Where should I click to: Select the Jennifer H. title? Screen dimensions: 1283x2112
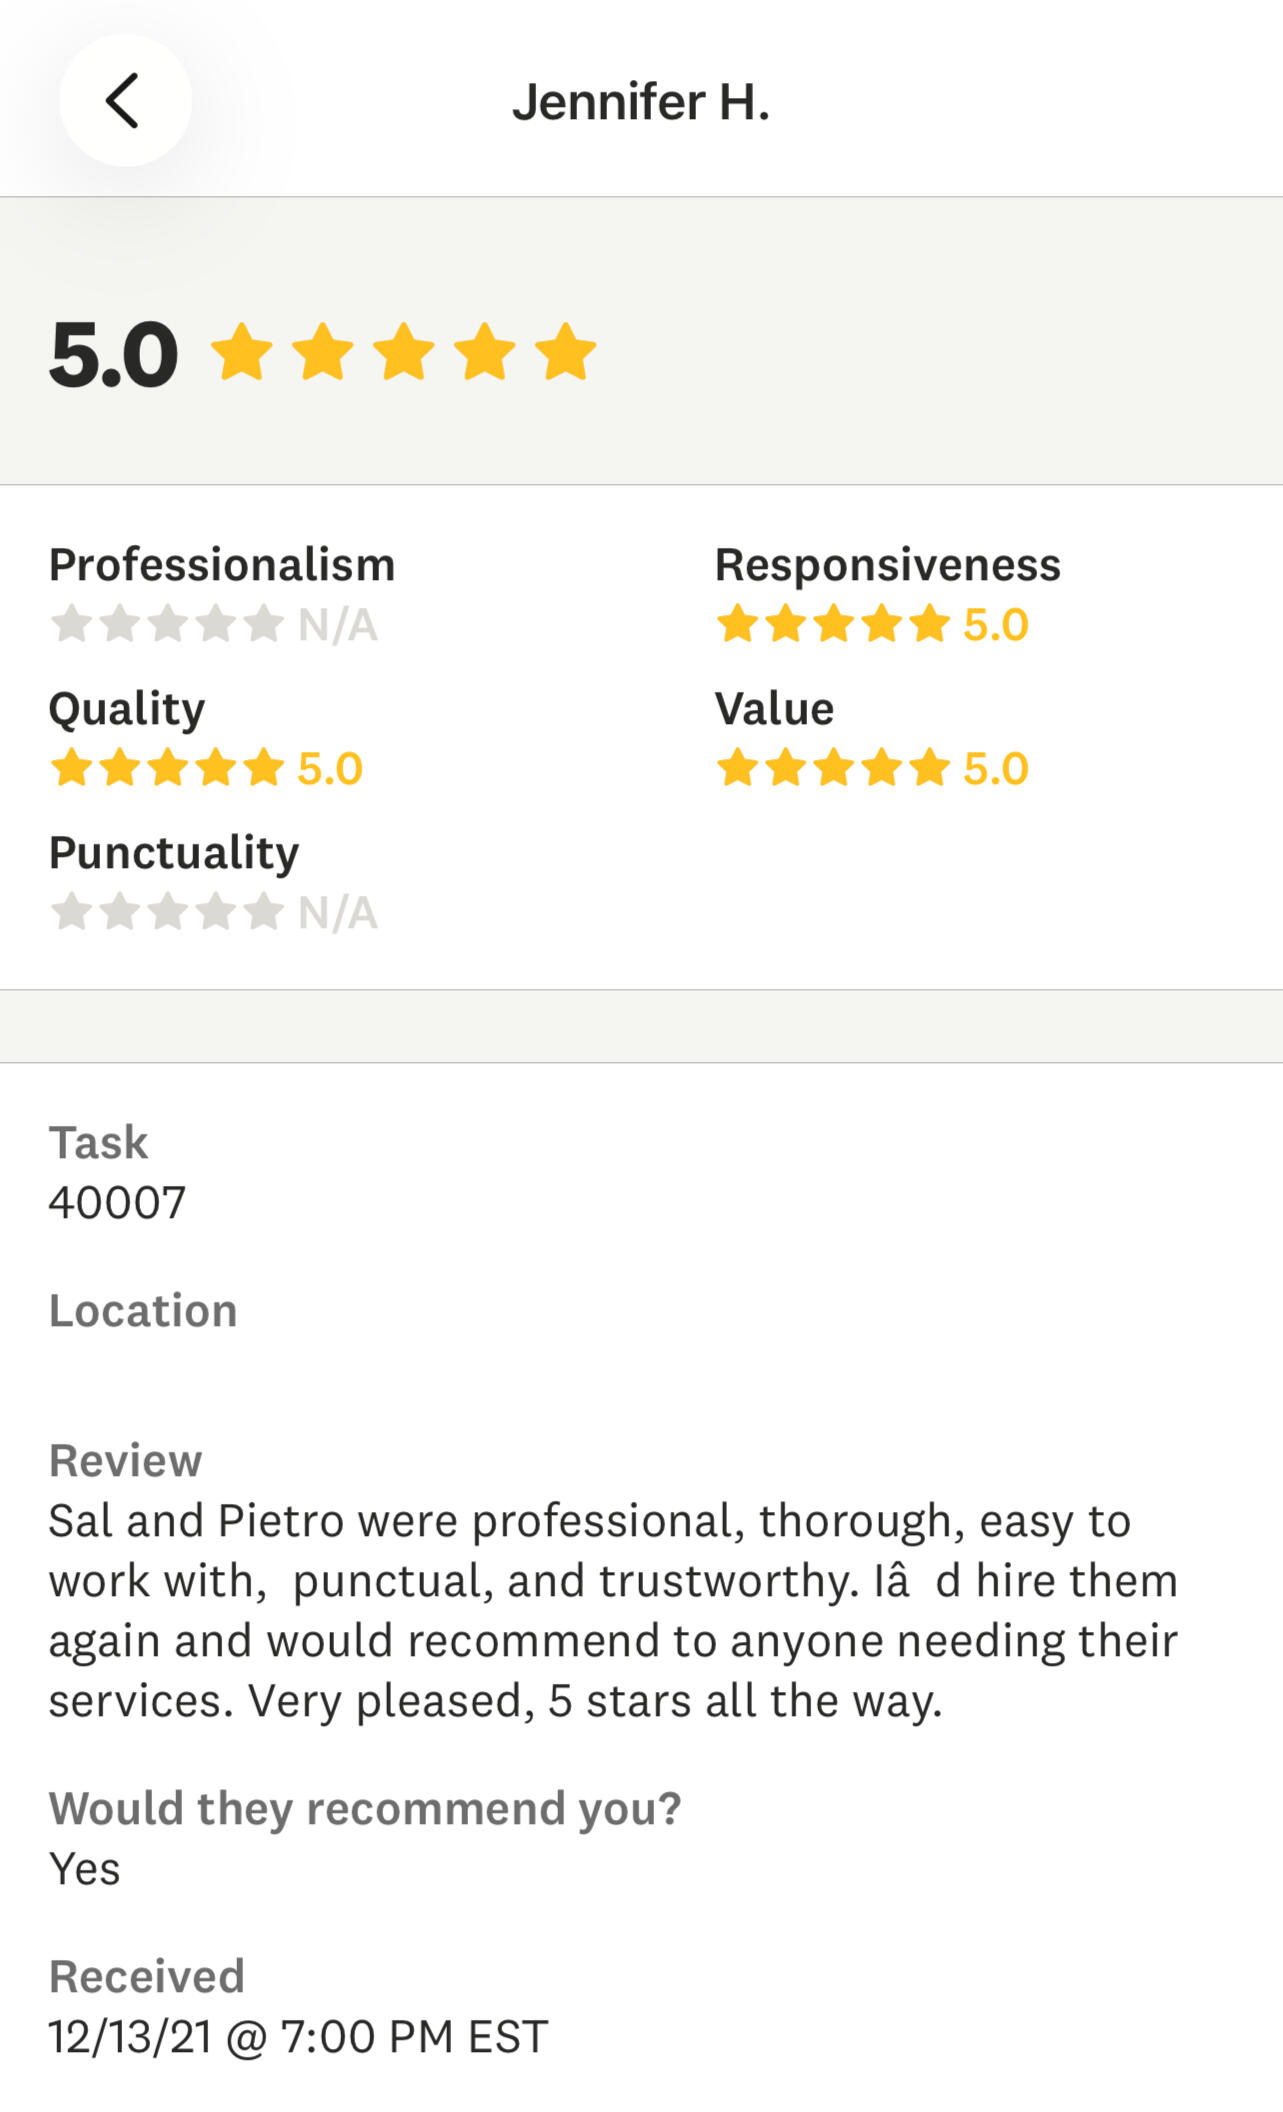(x=641, y=102)
